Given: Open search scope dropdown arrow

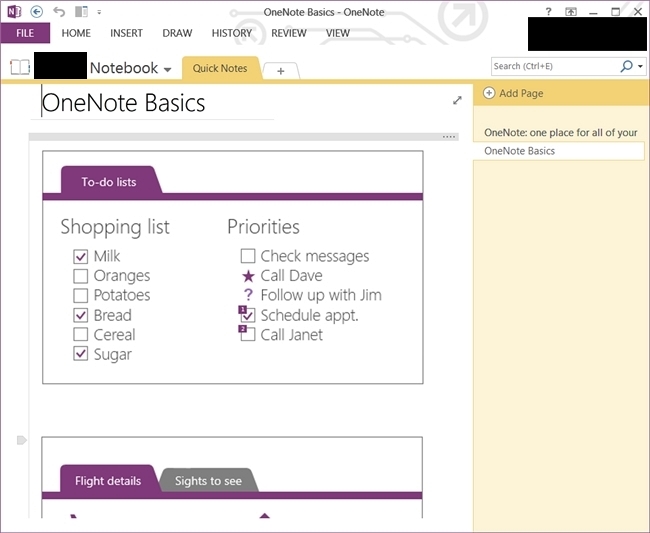Looking at the screenshot, I should click(640, 66).
